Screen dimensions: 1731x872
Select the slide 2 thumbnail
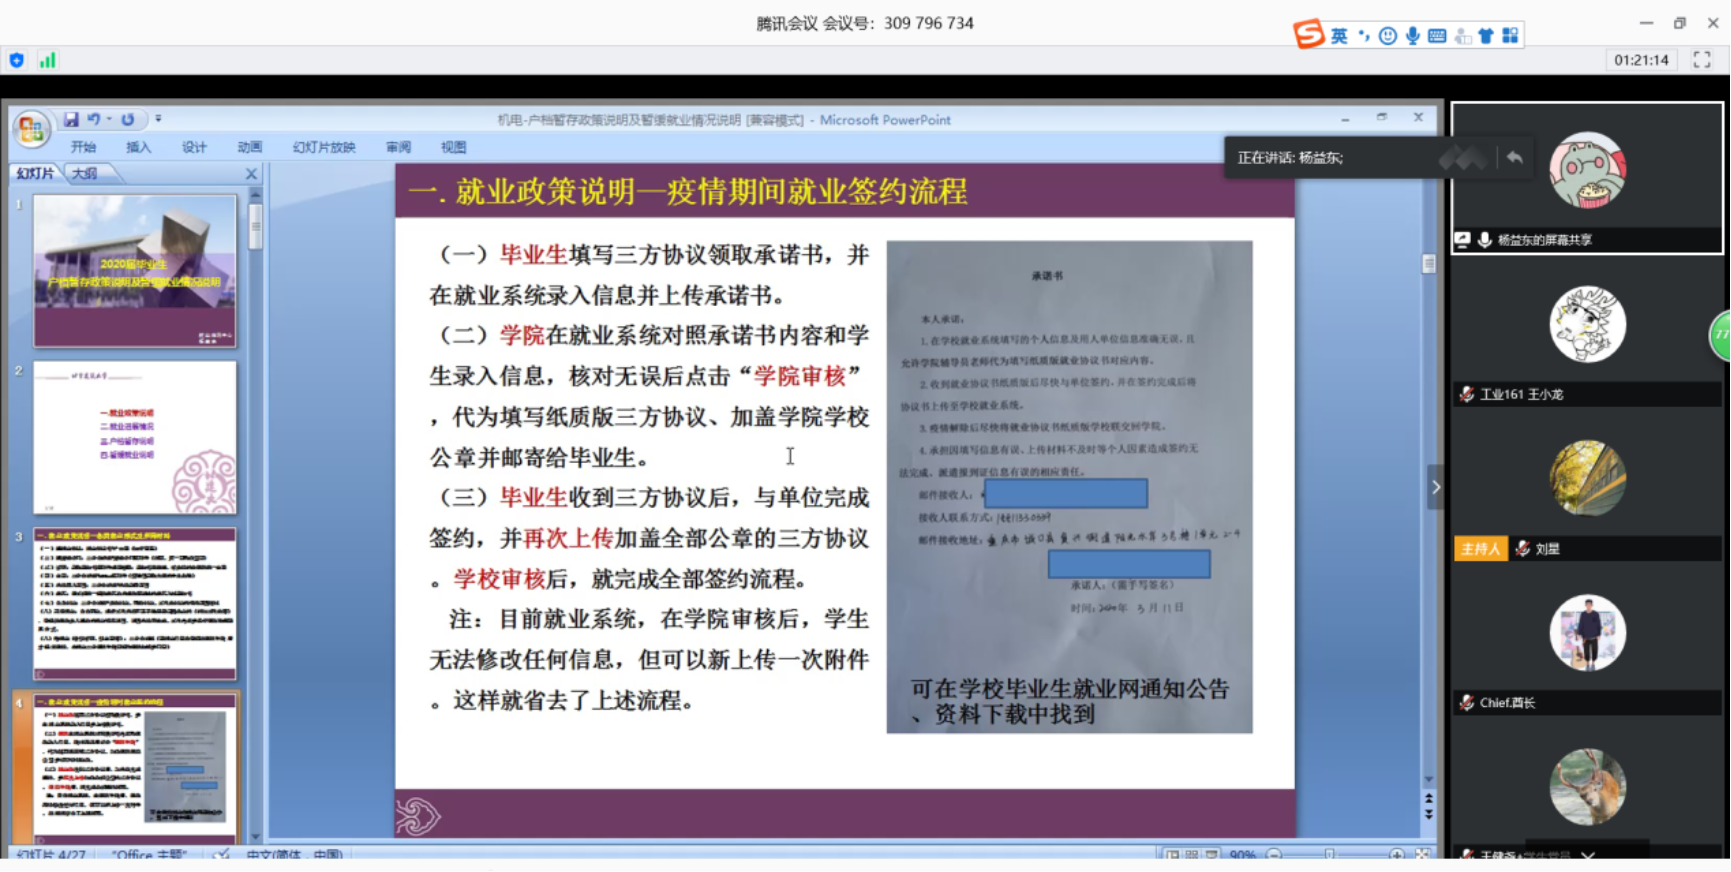coord(135,437)
